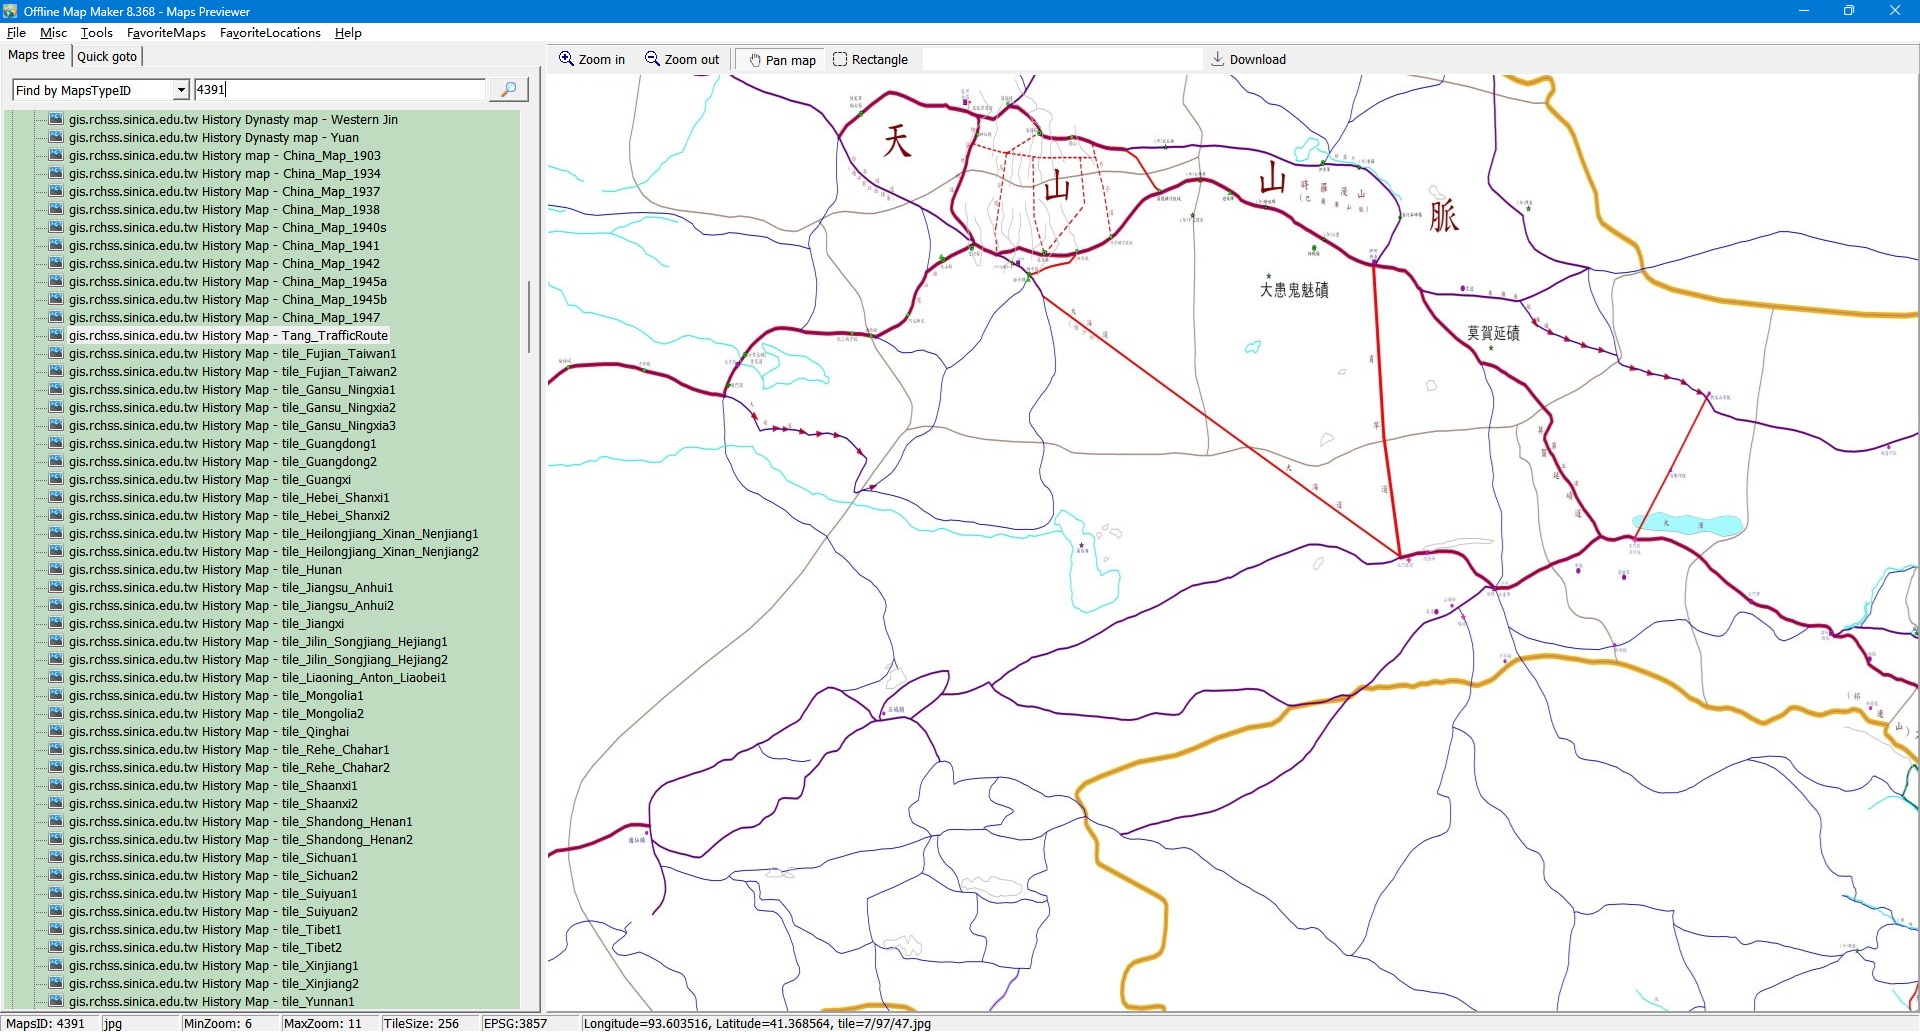The width and height of the screenshot is (1920, 1032).
Task: Click the map icon beside tile_Tibet1
Action: point(56,930)
